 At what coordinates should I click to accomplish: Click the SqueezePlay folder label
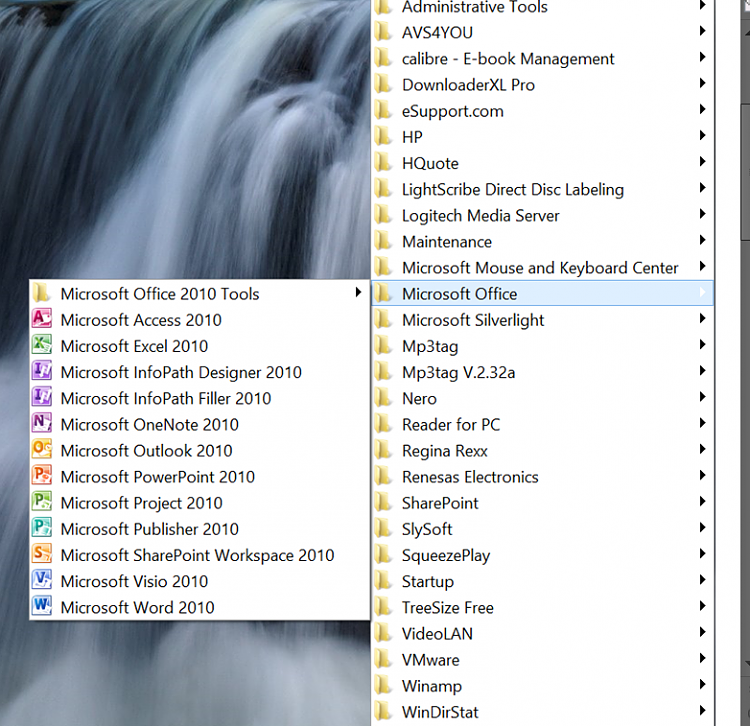coord(446,556)
